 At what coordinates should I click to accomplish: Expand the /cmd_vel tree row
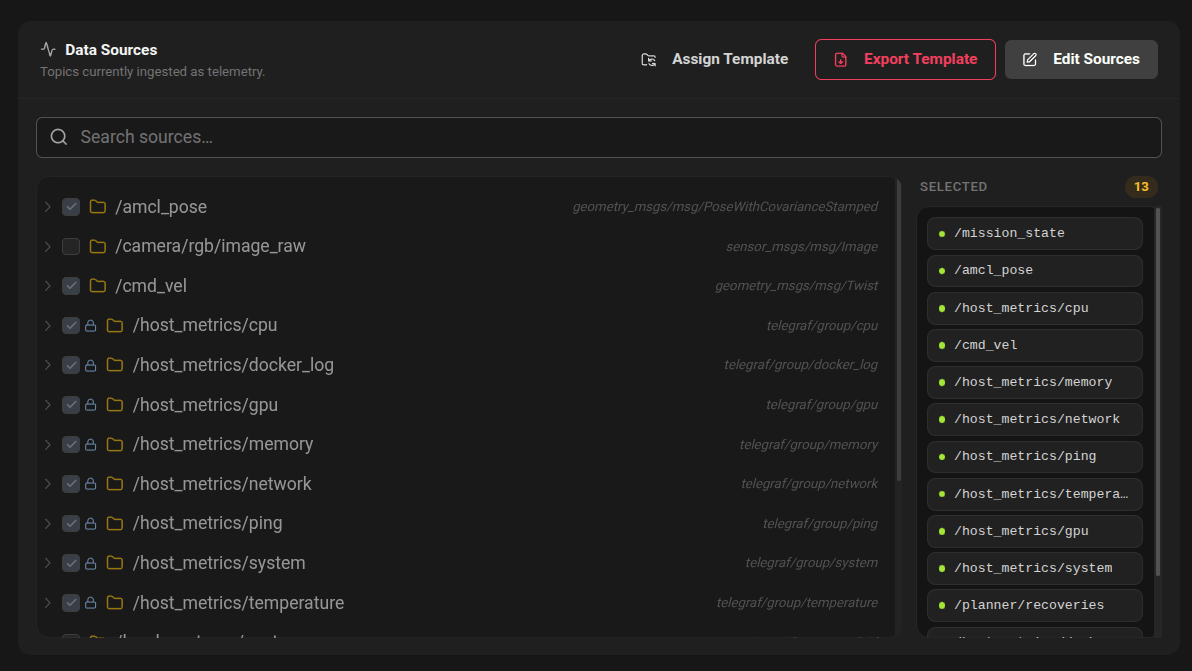(x=48, y=286)
